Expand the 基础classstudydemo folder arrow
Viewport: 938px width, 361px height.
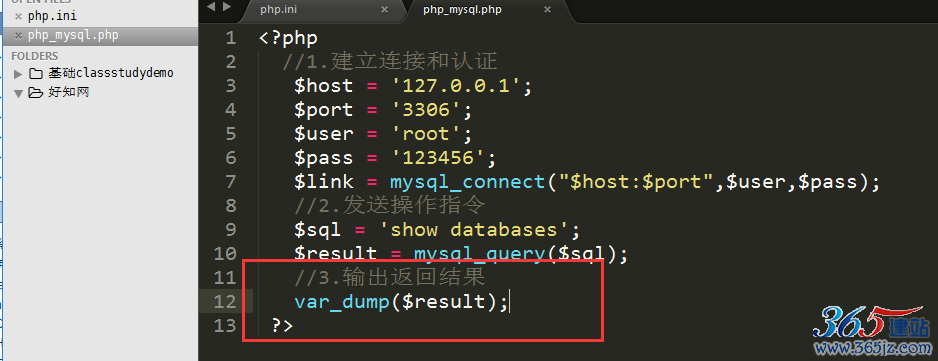[18, 74]
